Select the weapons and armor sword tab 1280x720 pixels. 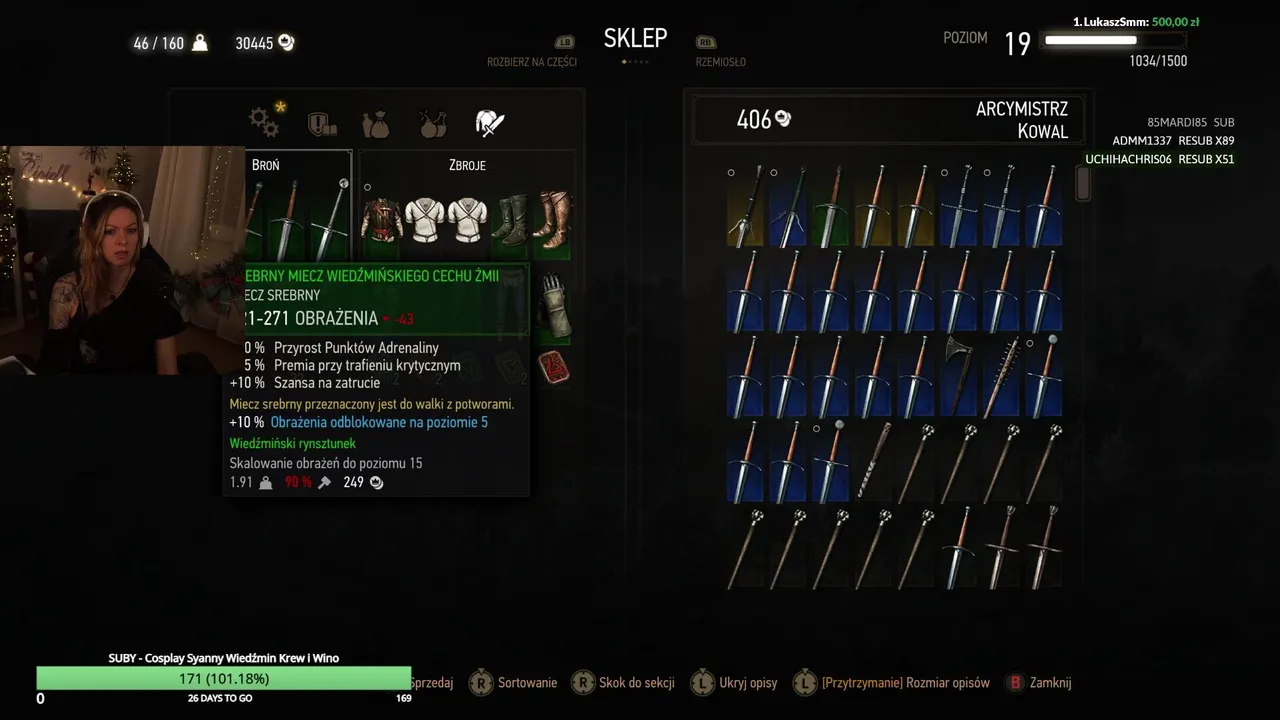[x=489, y=123]
